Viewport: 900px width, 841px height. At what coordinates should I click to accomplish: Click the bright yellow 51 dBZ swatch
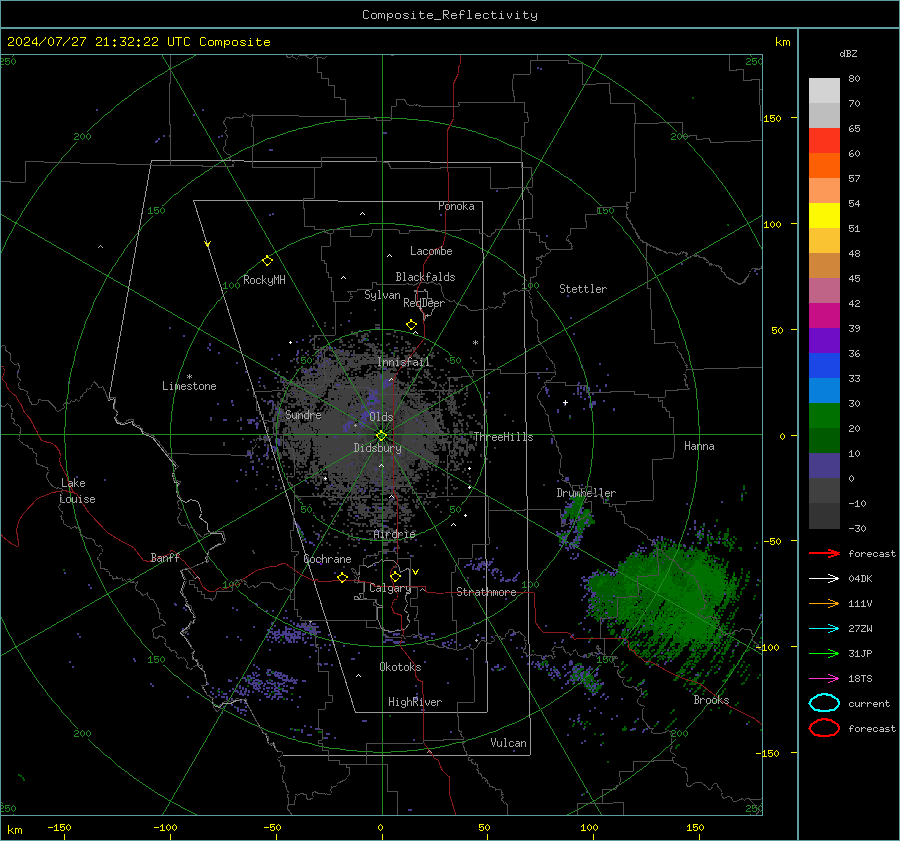[824, 216]
